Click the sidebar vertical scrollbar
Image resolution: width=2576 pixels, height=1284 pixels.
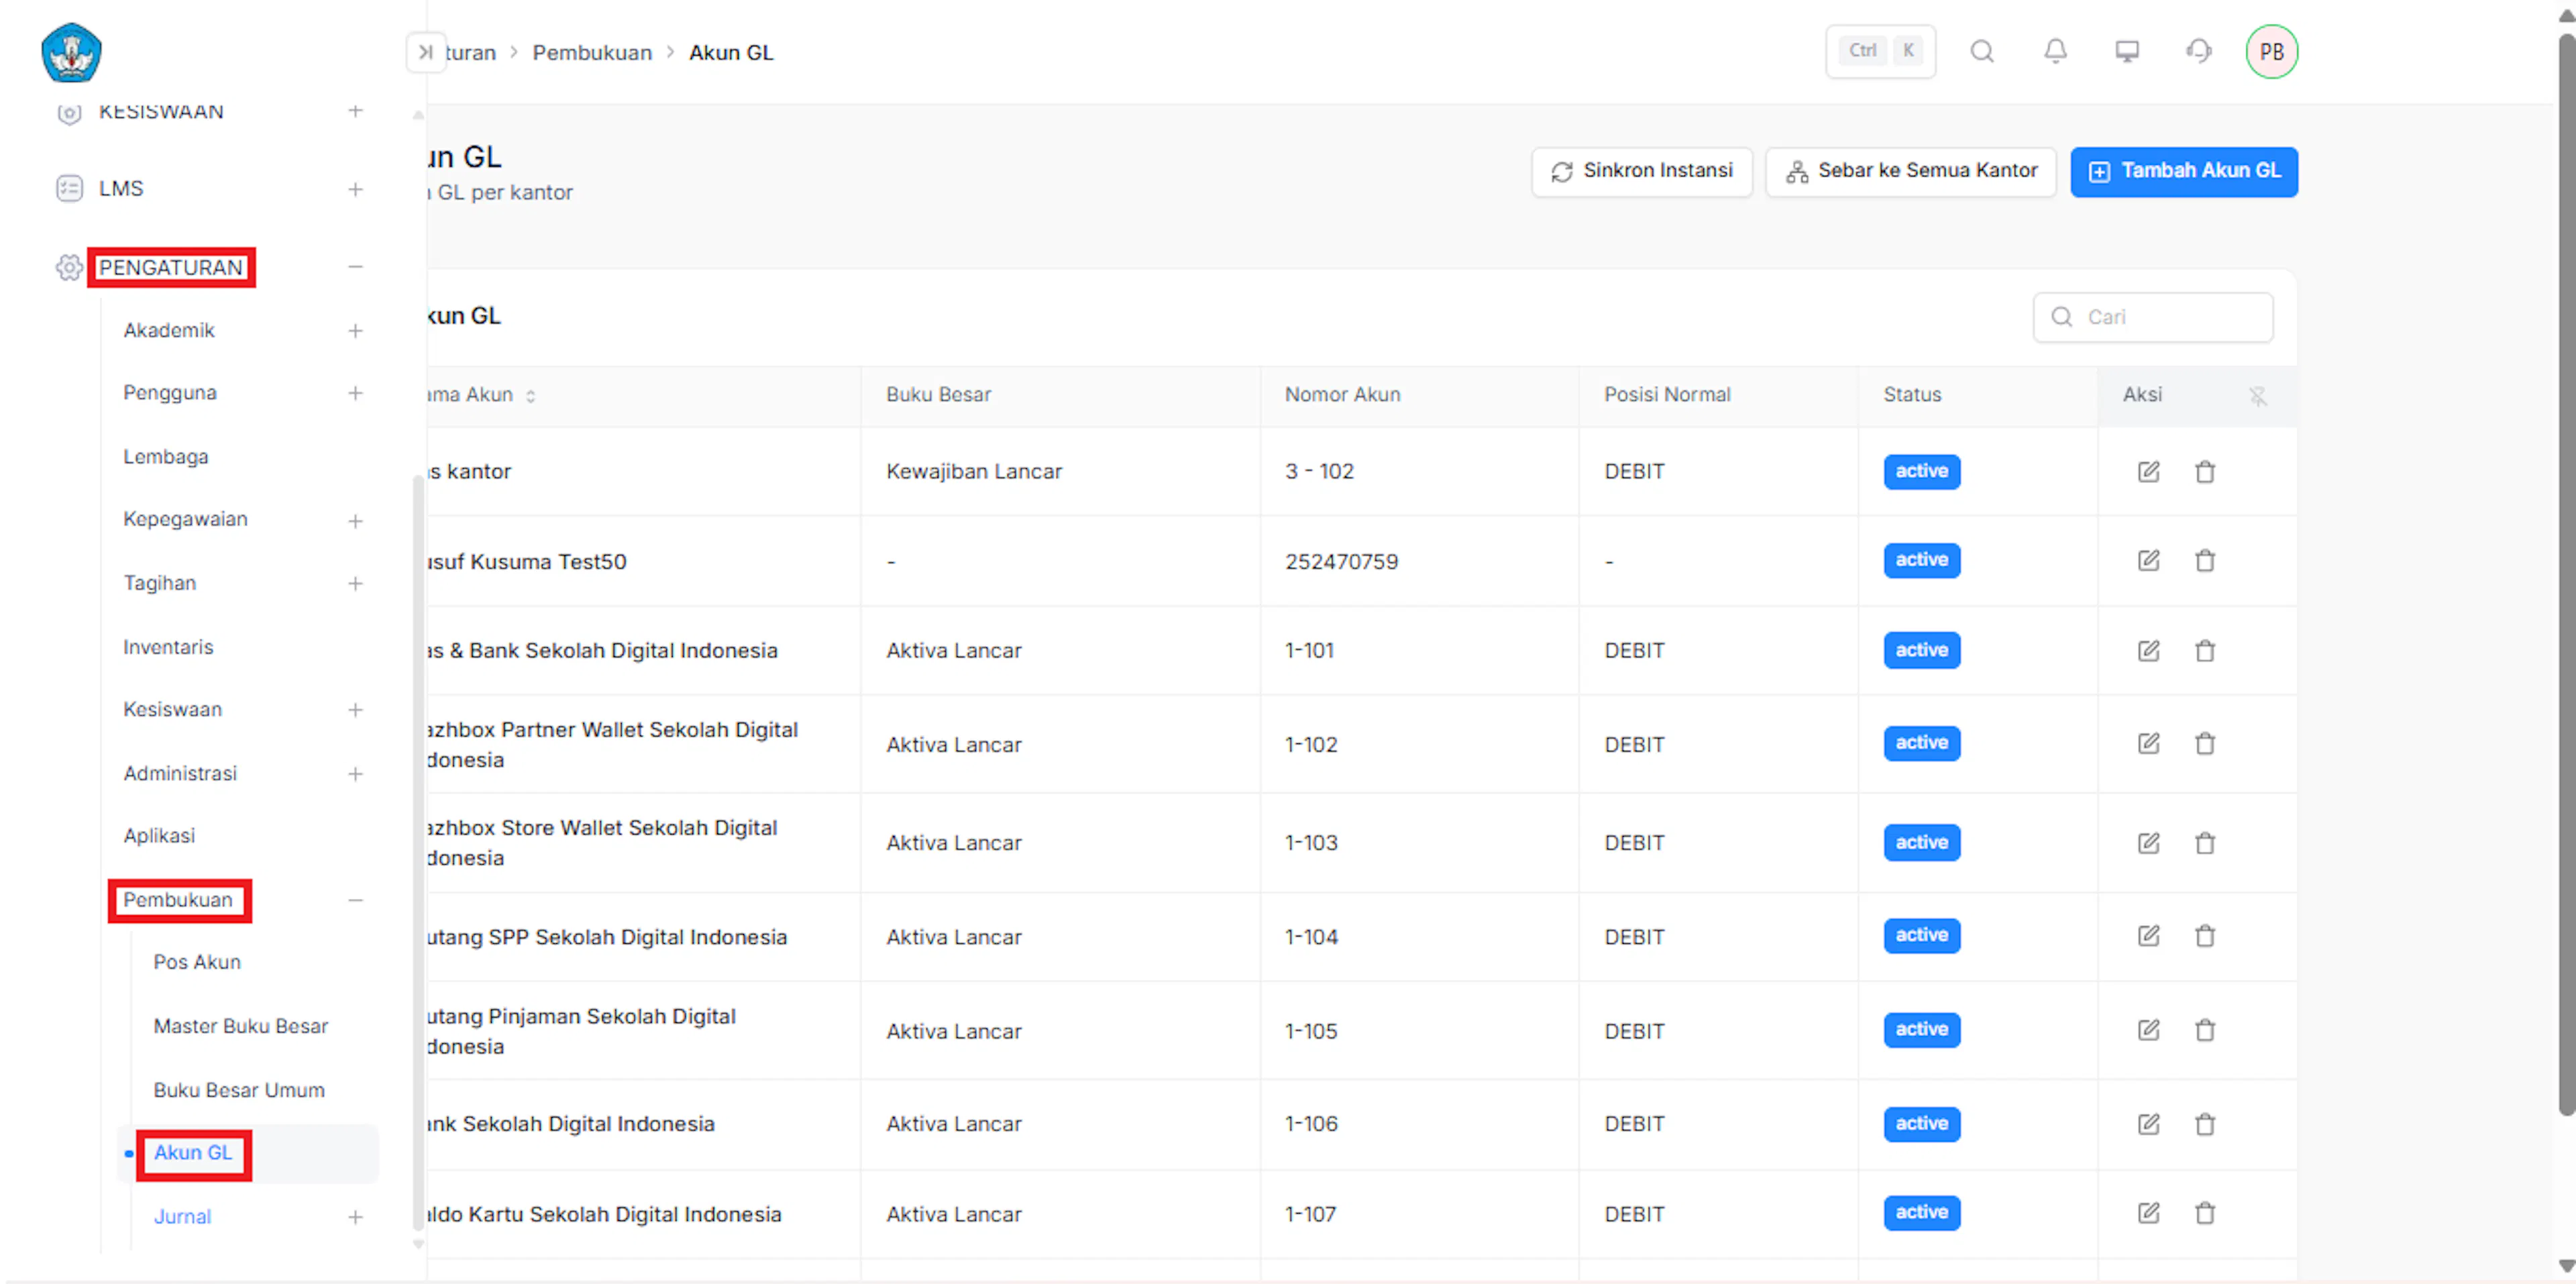click(418, 852)
